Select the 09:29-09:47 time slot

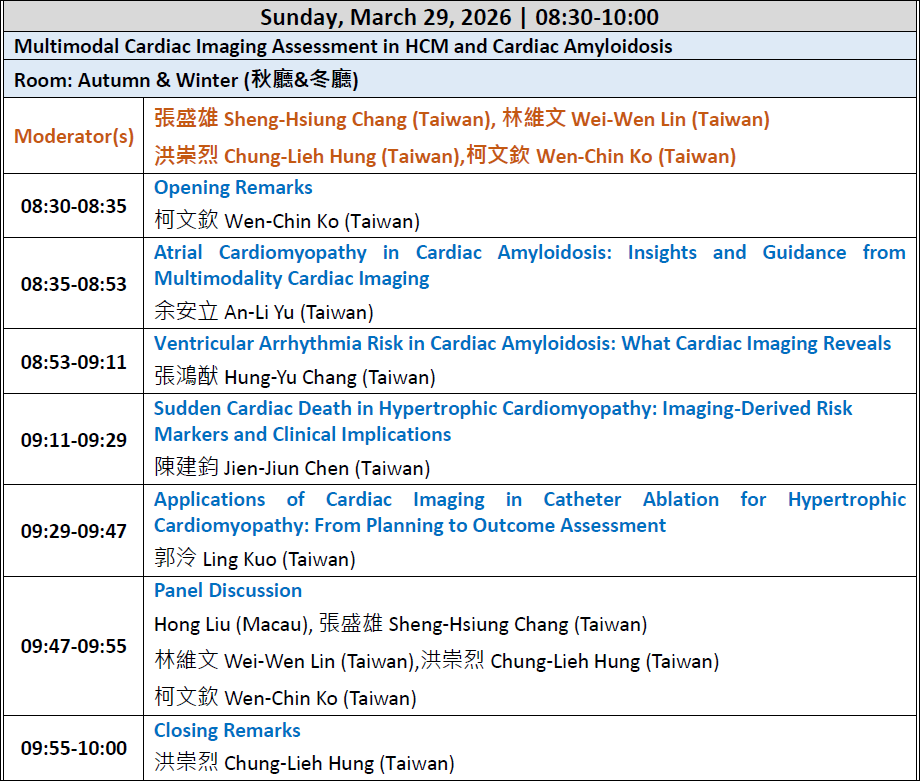pos(74,531)
